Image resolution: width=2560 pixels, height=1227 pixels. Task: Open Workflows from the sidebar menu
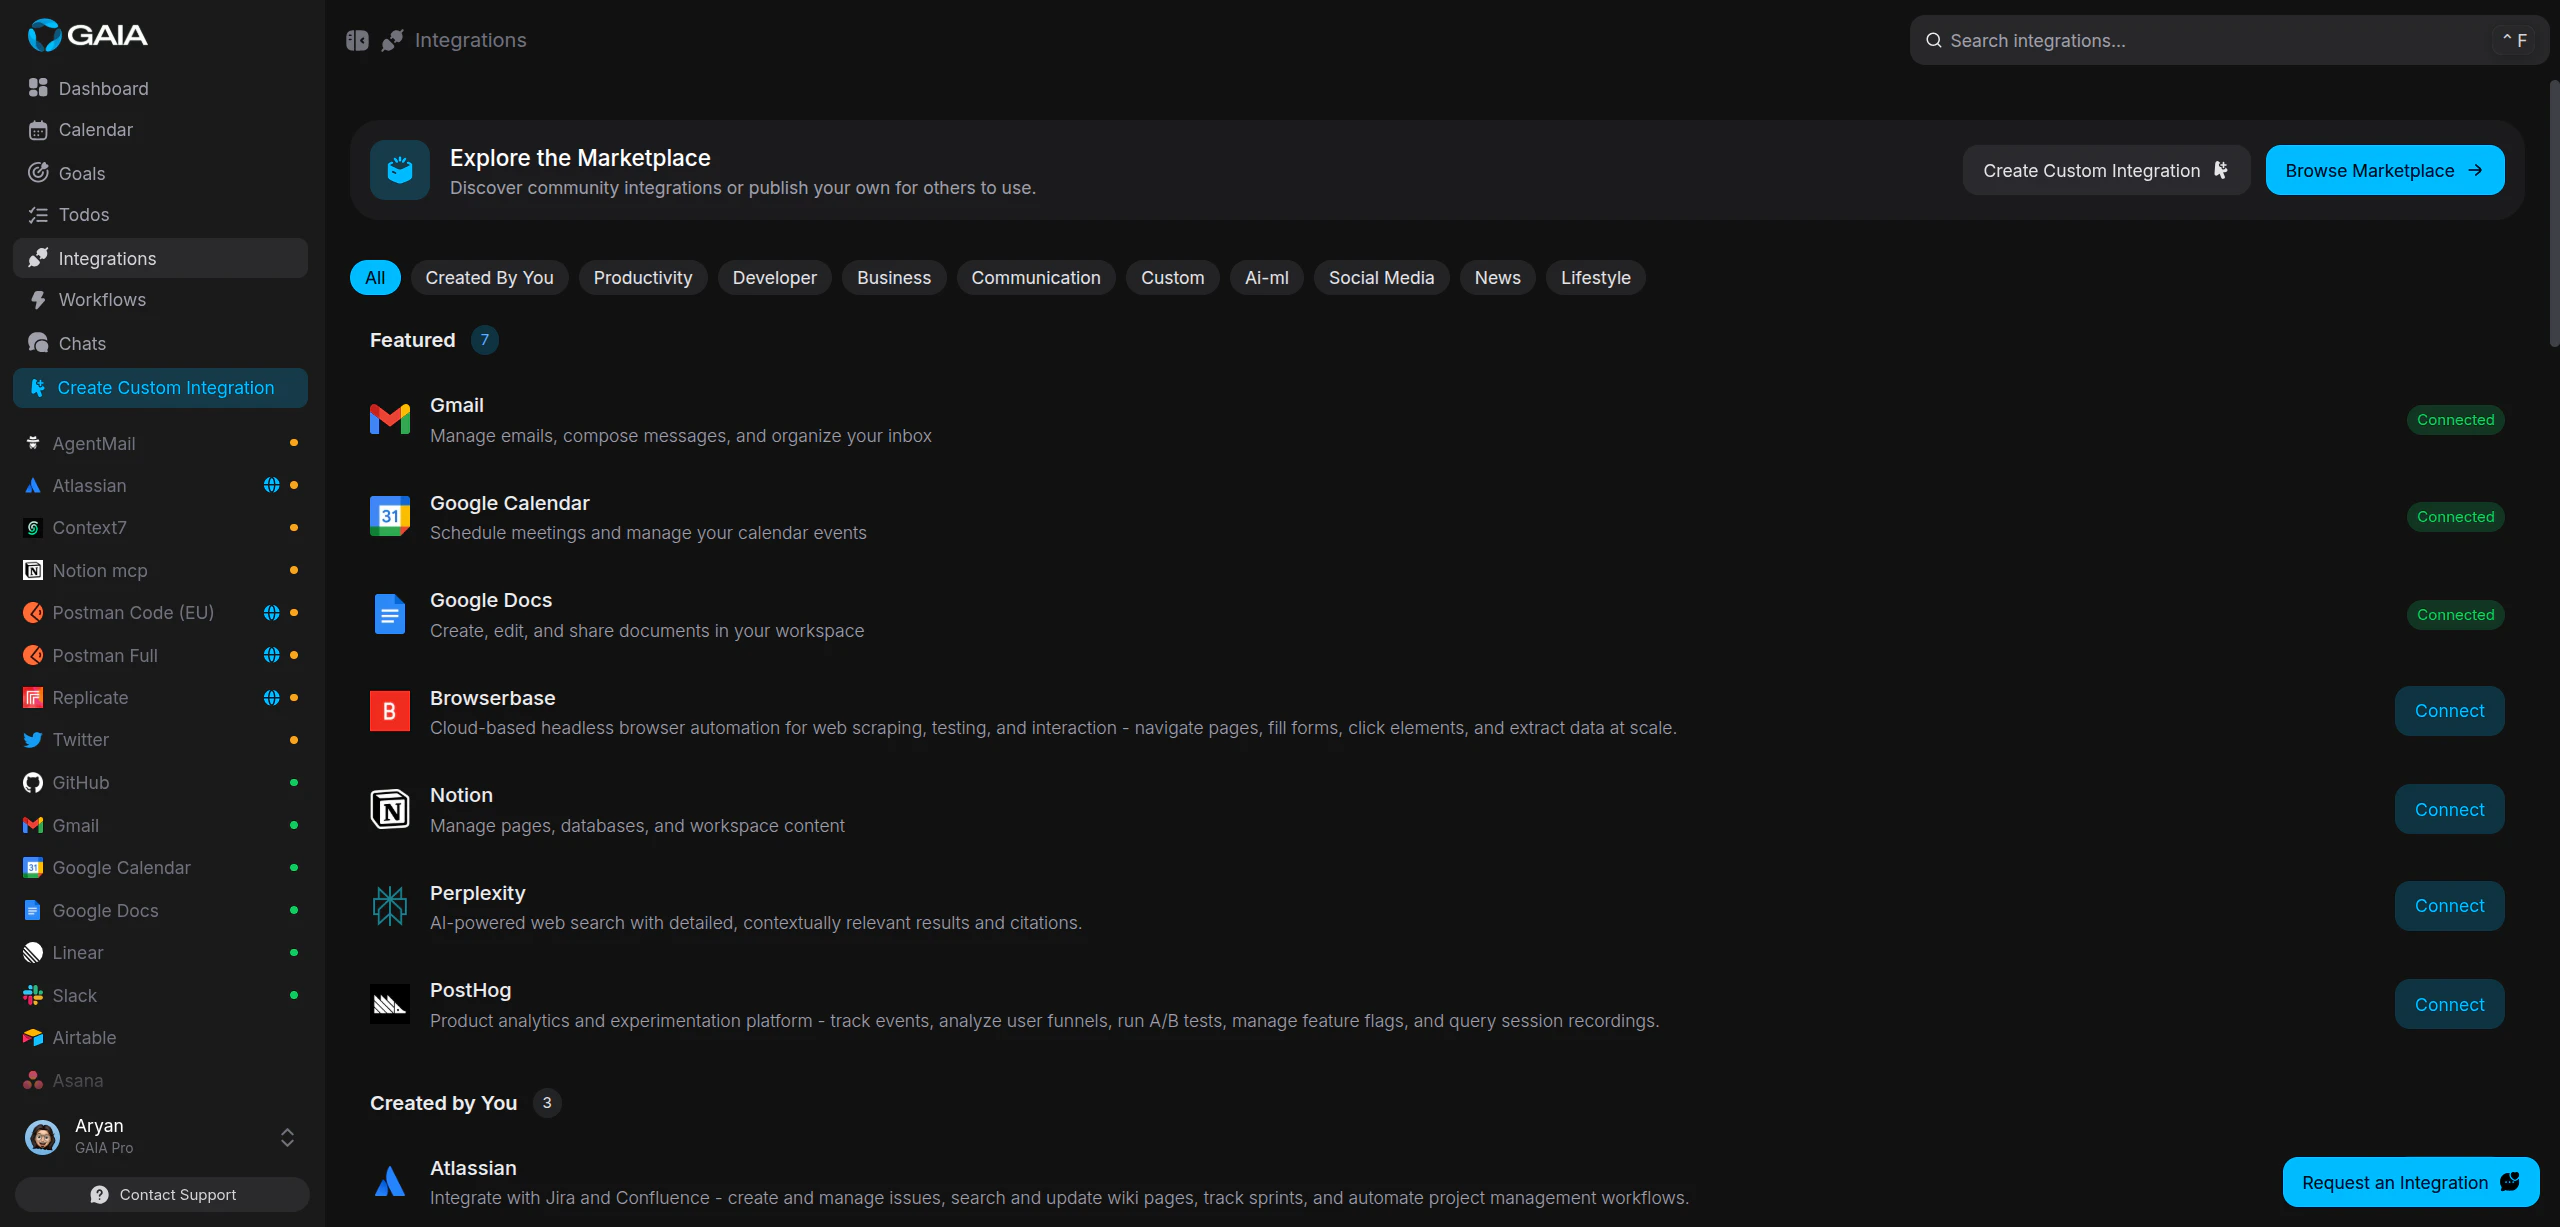[102, 299]
